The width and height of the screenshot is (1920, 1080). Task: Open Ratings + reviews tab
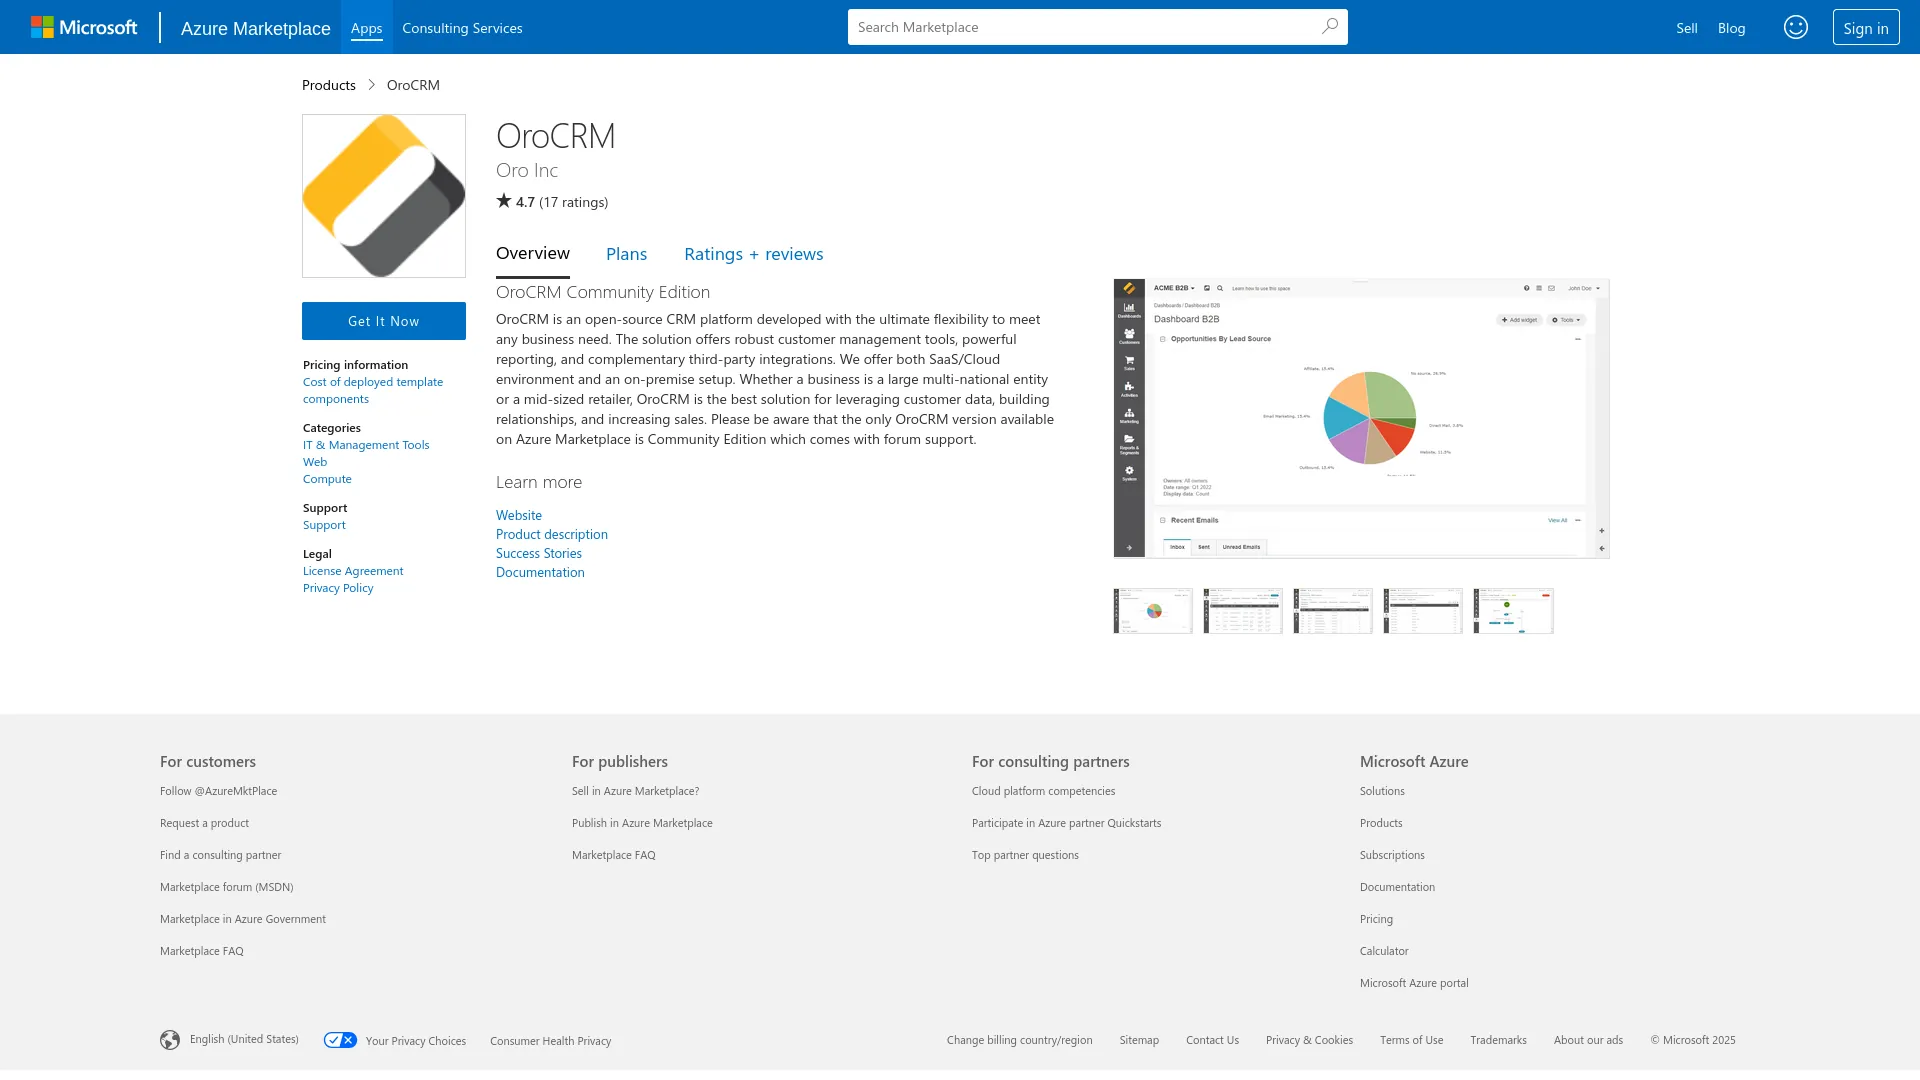click(754, 254)
